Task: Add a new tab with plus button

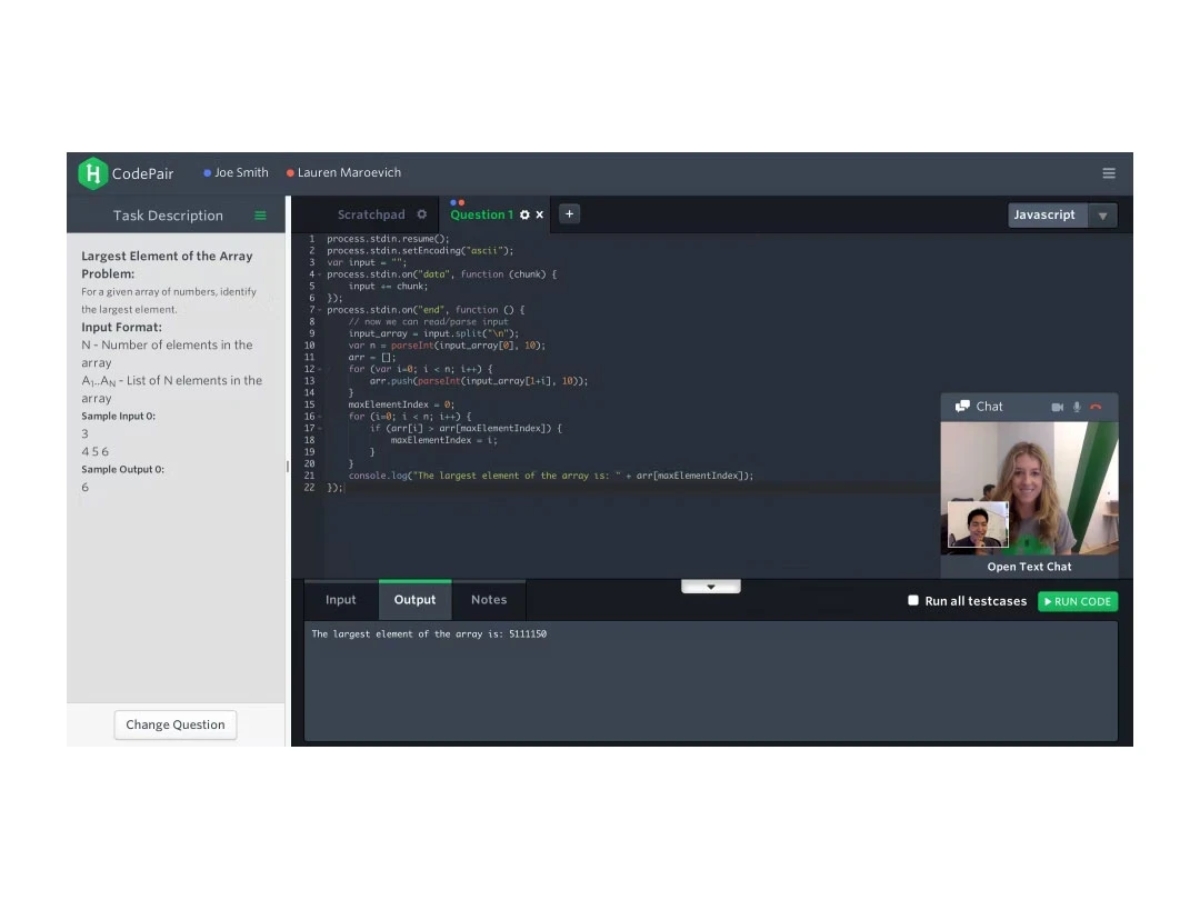Action: click(x=569, y=213)
